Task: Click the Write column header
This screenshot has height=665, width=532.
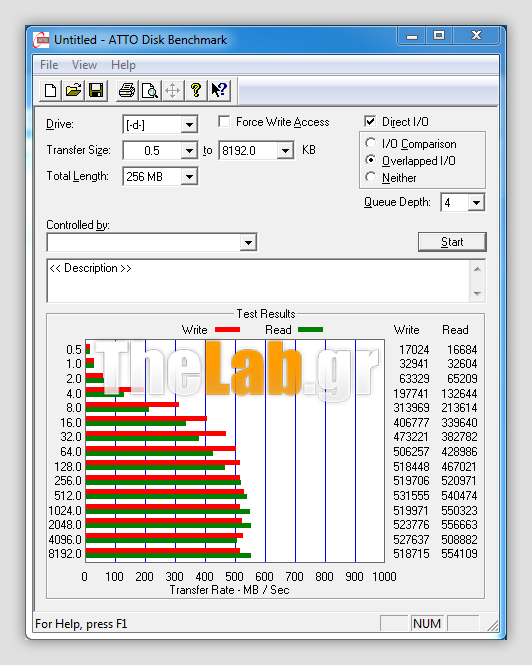Action: click(x=406, y=330)
